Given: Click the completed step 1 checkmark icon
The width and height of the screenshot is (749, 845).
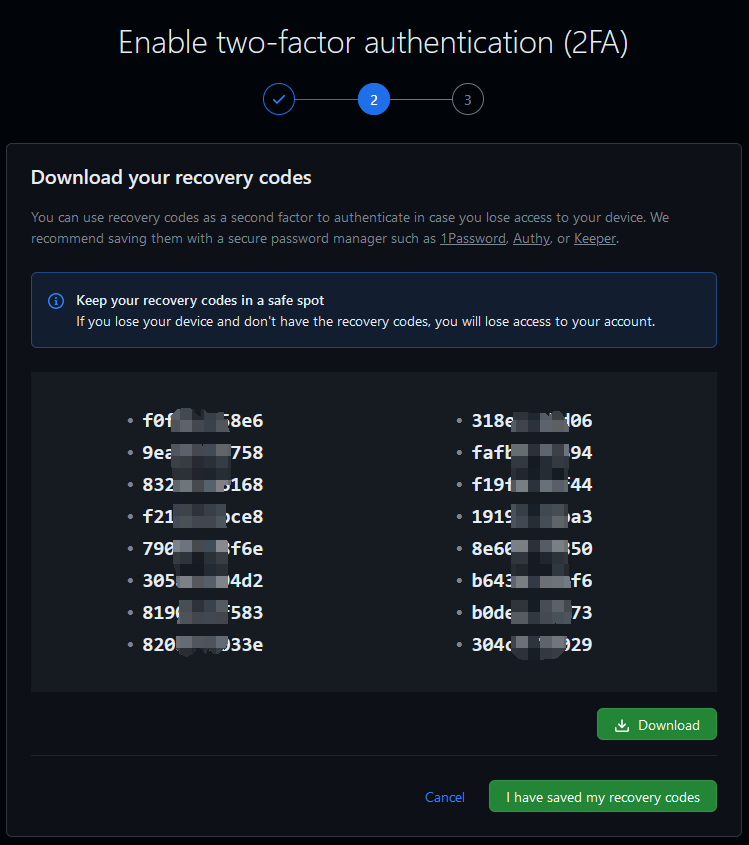Looking at the screenshot, I should click(279, 99).
